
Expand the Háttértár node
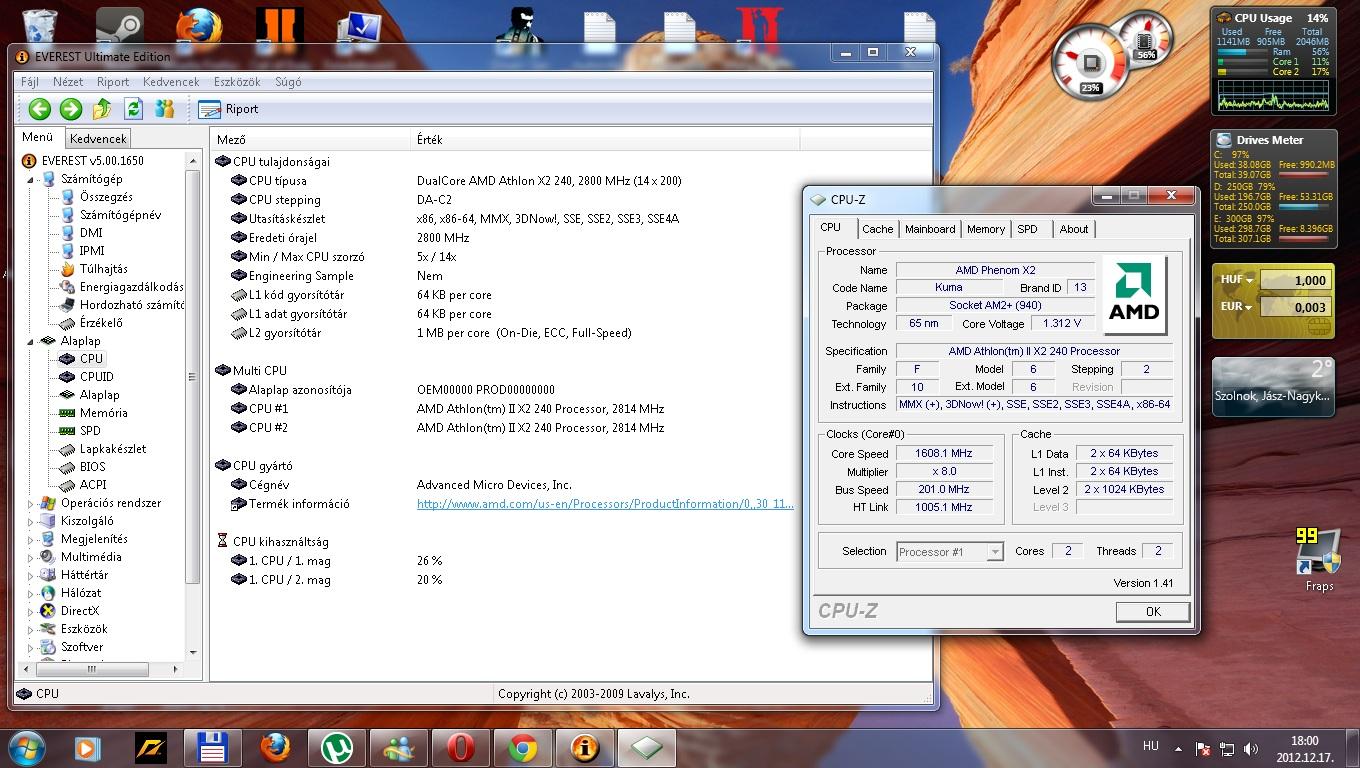click(31, 575)
